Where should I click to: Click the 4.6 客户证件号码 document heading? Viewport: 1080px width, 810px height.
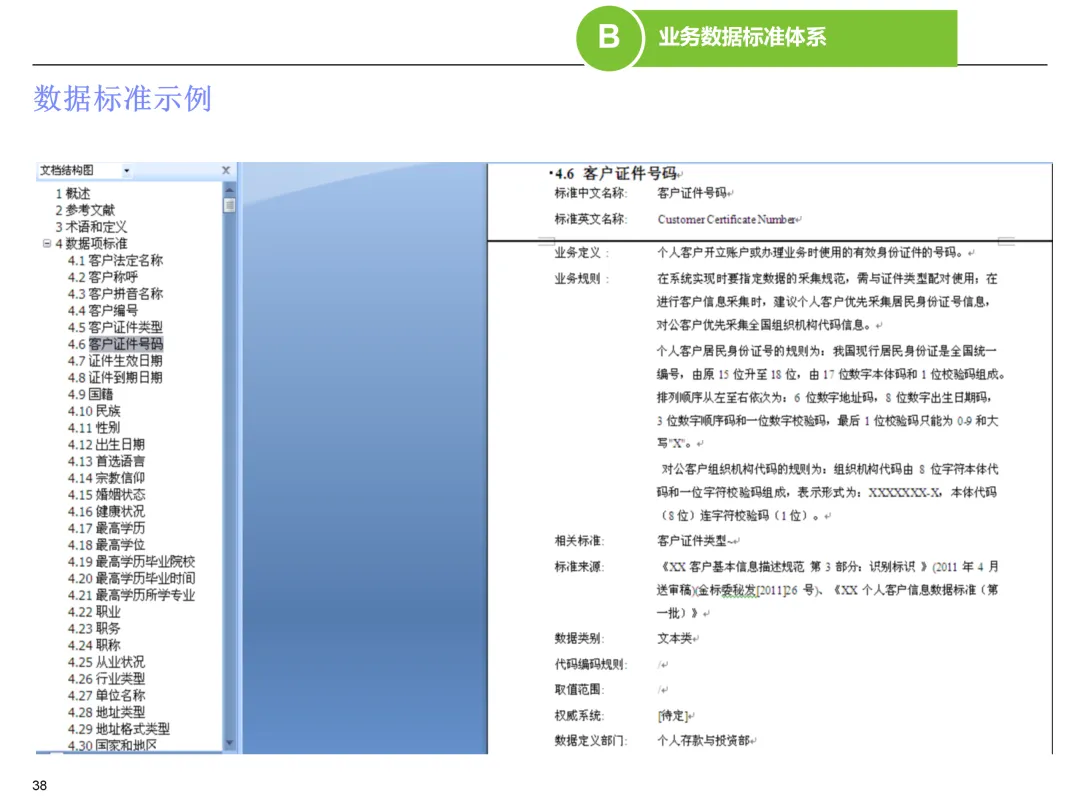click(x=616, y=174)
